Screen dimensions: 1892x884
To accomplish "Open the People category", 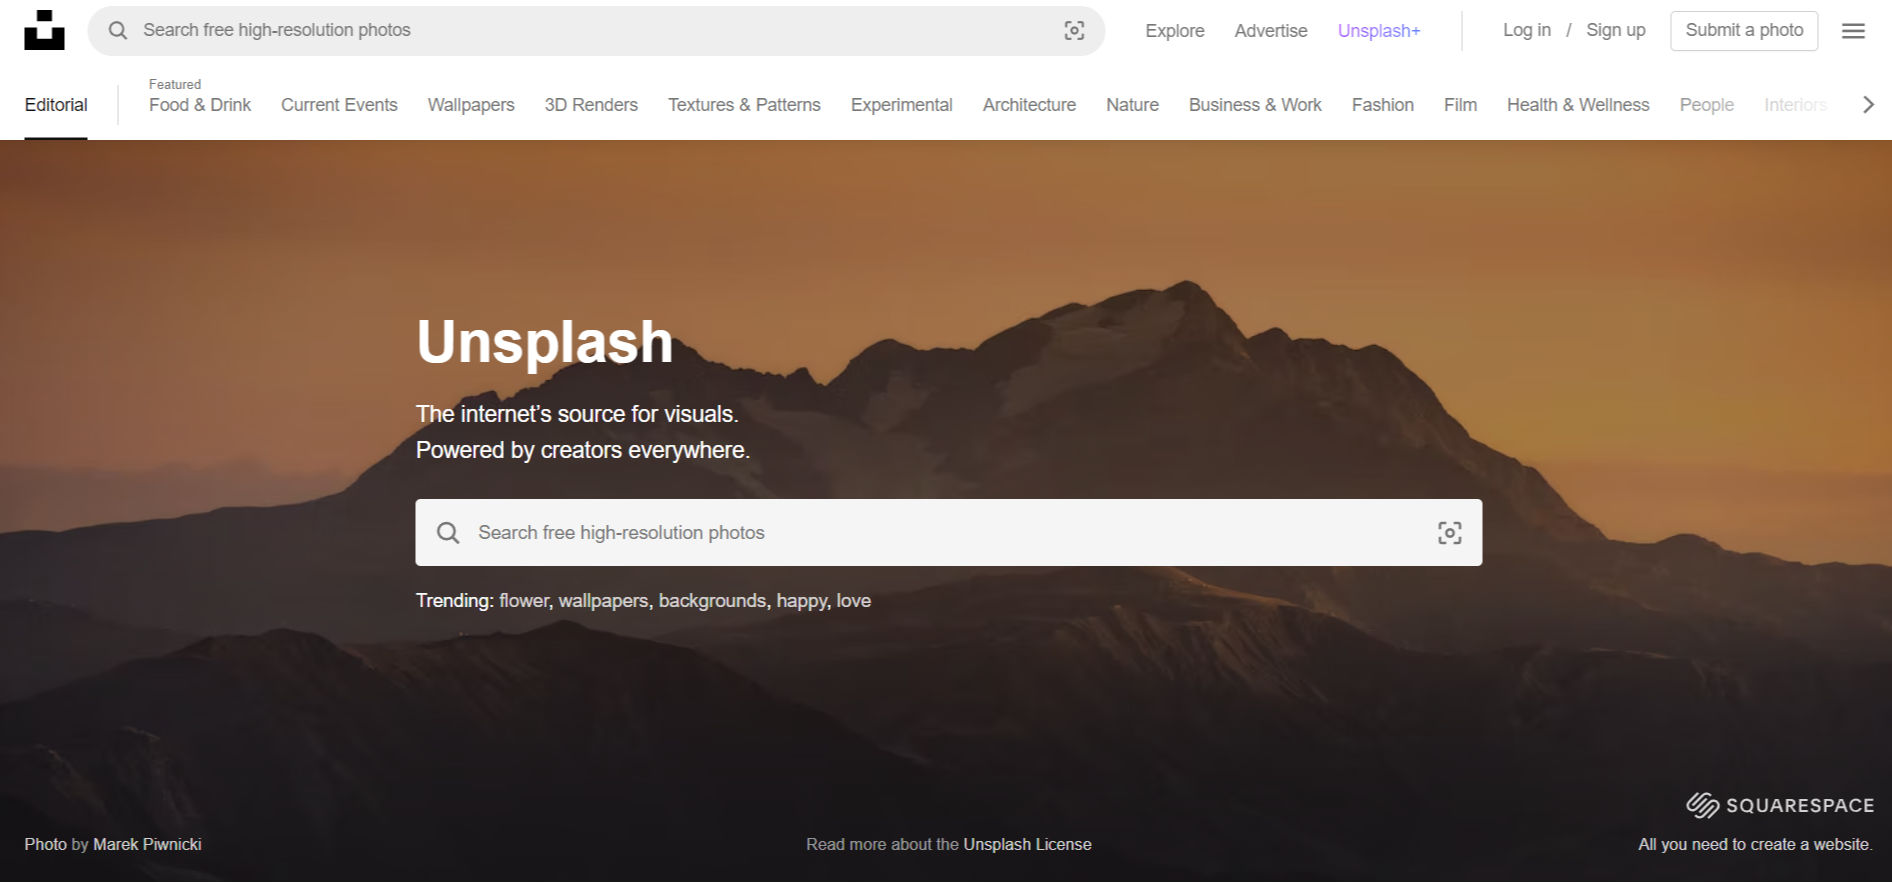I will 1706,104.
